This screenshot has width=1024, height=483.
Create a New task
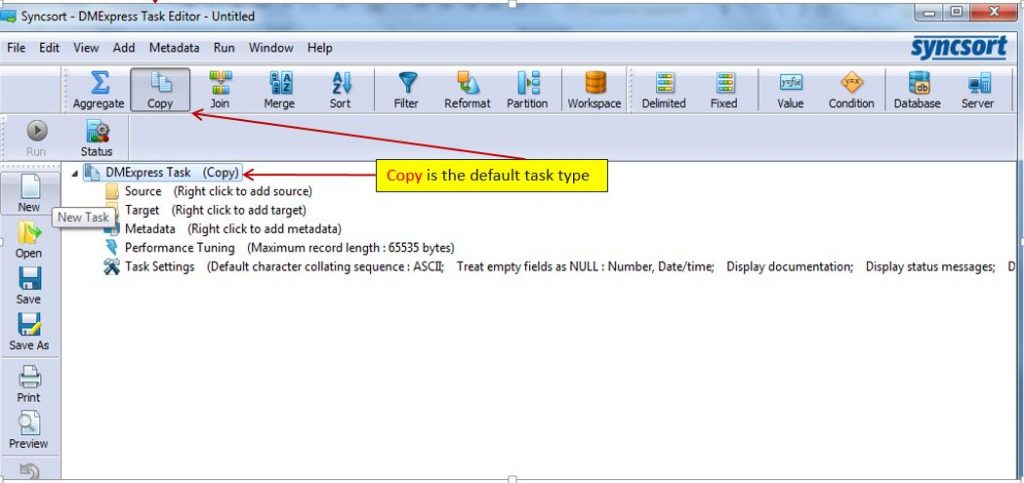point(29,193)
